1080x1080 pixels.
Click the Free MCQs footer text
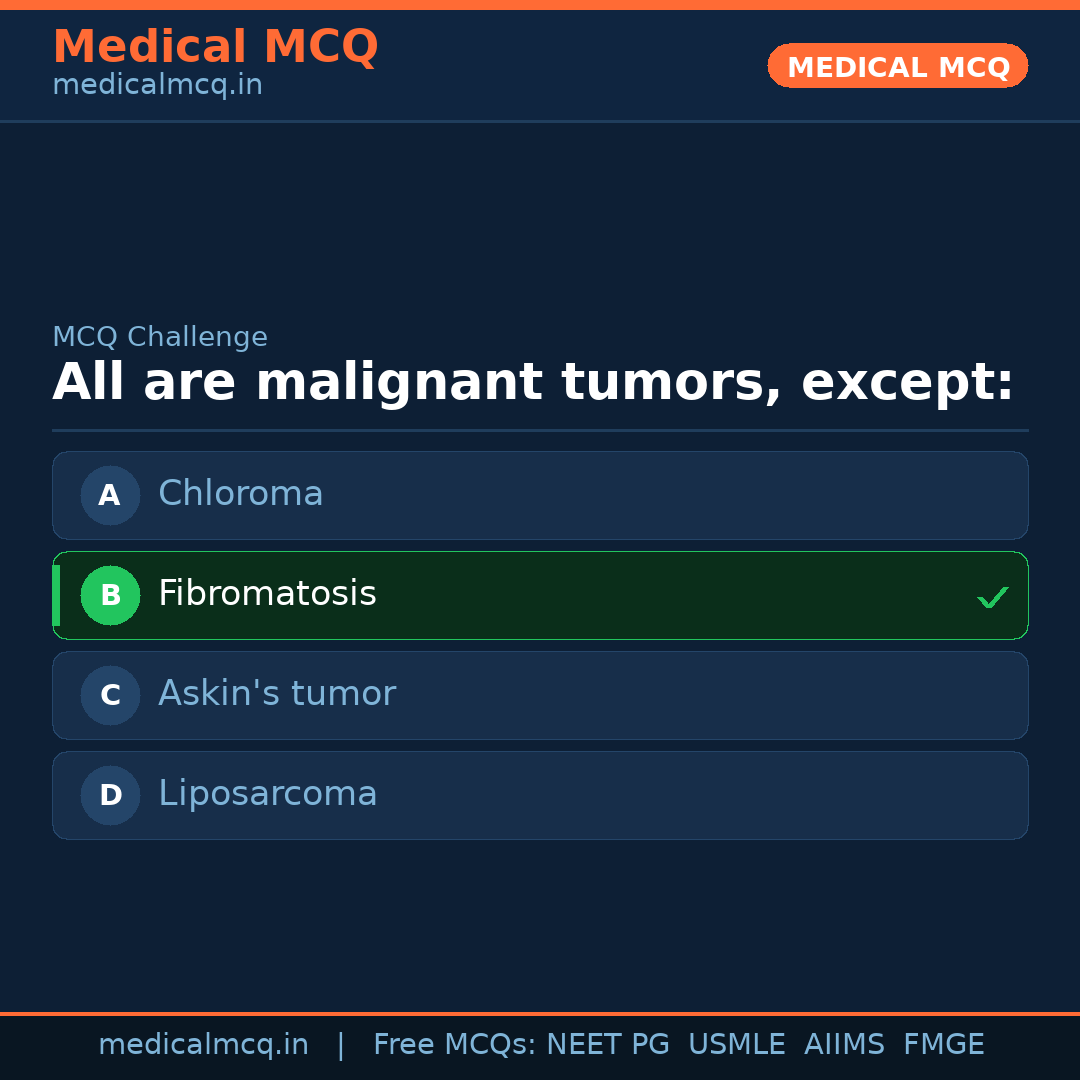coord(454,1045)
